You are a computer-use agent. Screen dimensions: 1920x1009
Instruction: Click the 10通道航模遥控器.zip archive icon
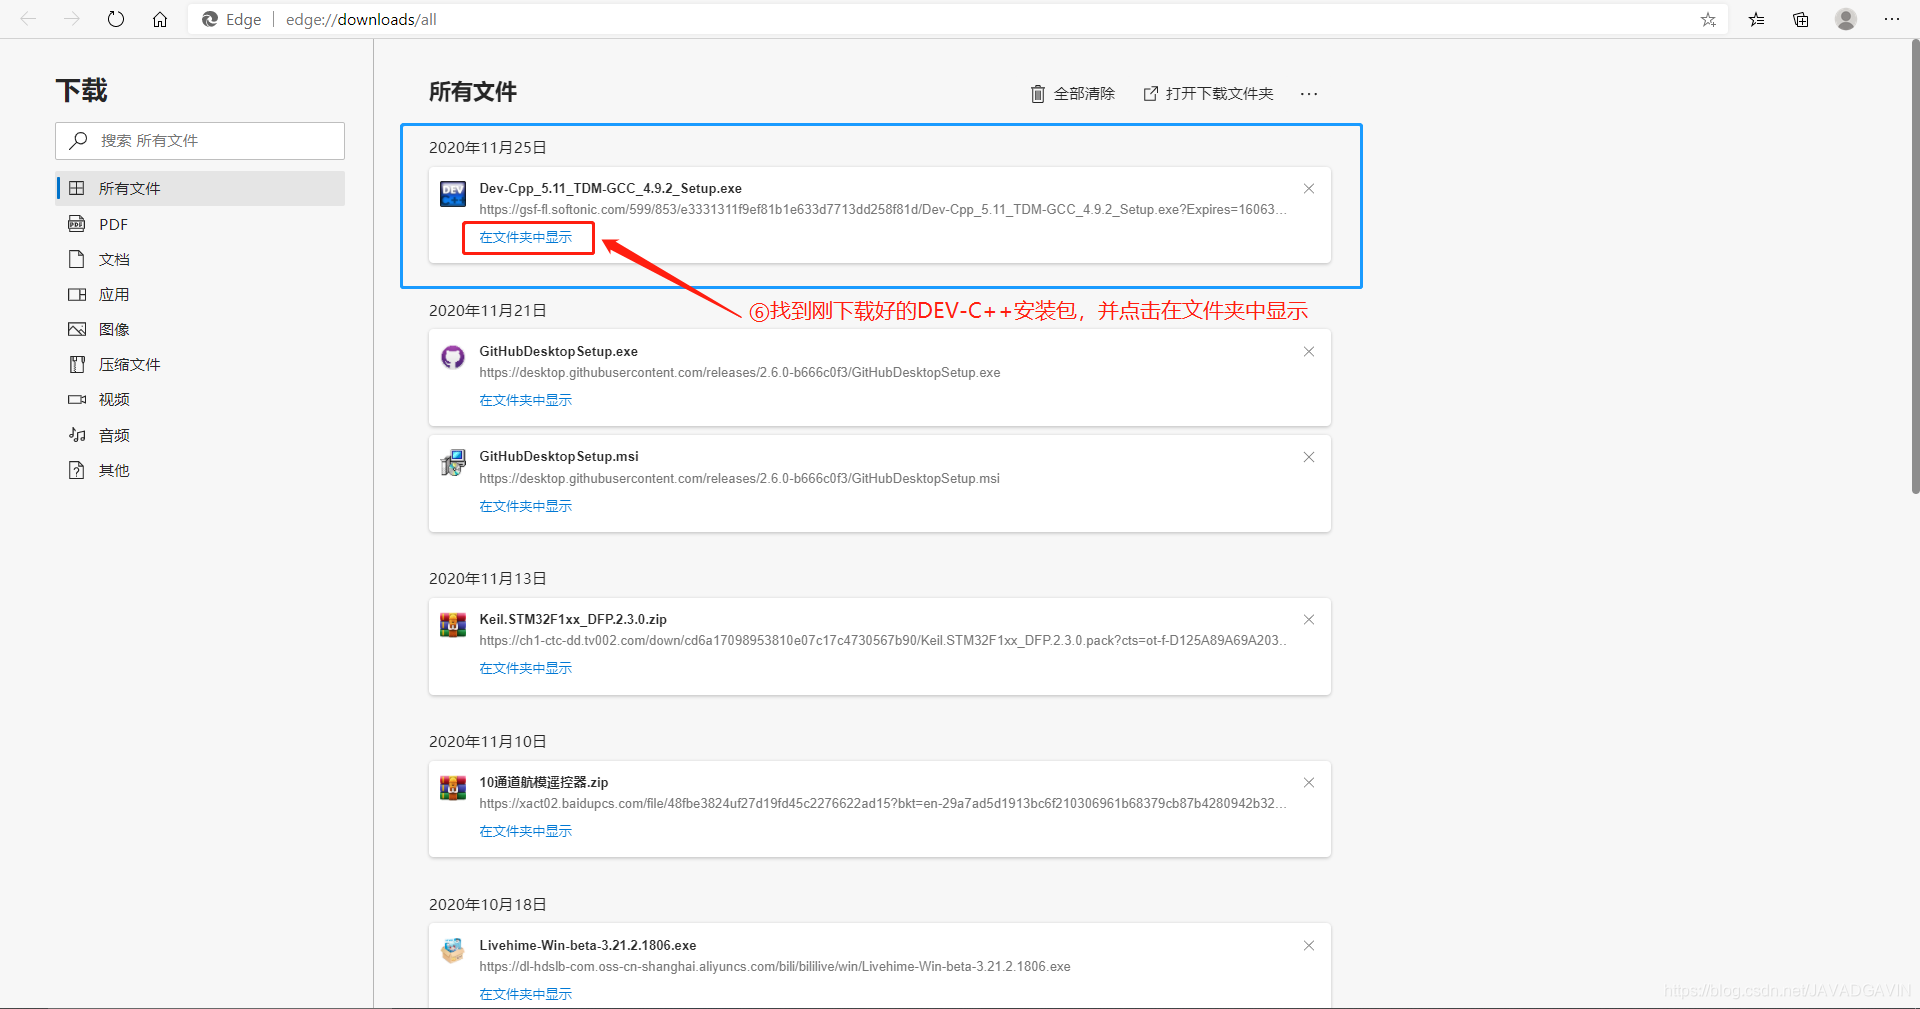point(453,788)
